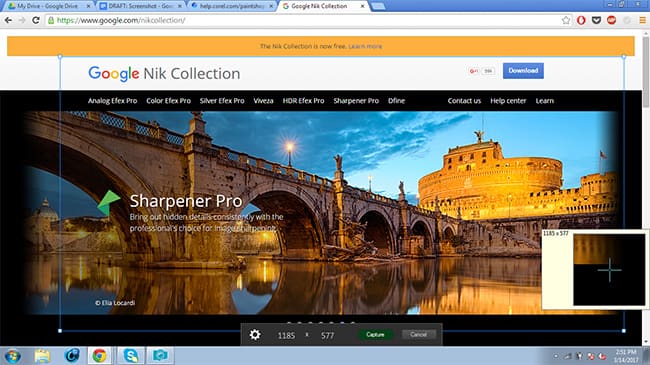Open capture settings gear icon
The width and height of the screenshot is (650, 365).
click(255, 334)
